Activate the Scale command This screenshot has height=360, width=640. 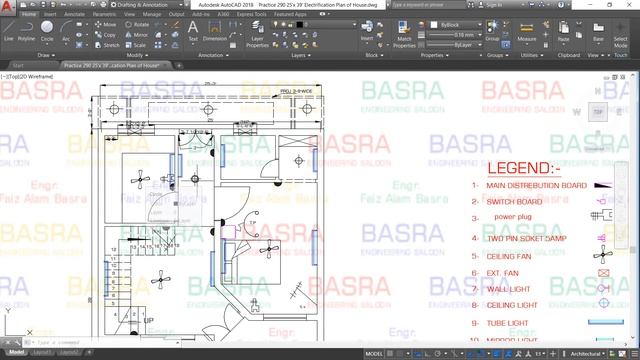point(136,45)
